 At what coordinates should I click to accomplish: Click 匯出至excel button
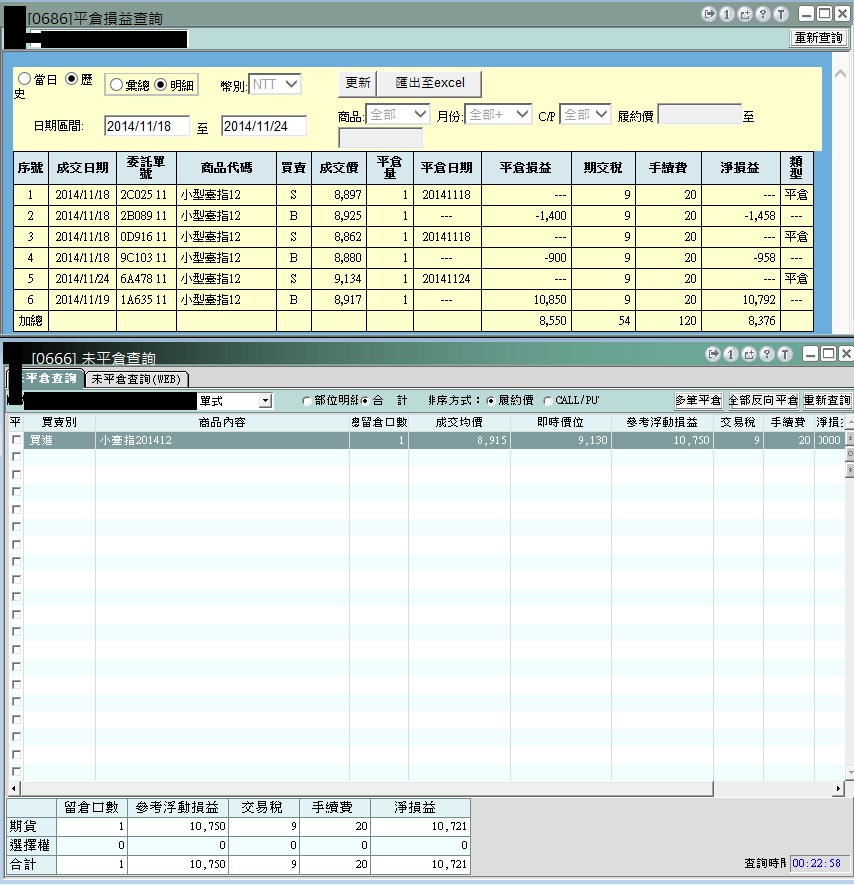[430, 83]
